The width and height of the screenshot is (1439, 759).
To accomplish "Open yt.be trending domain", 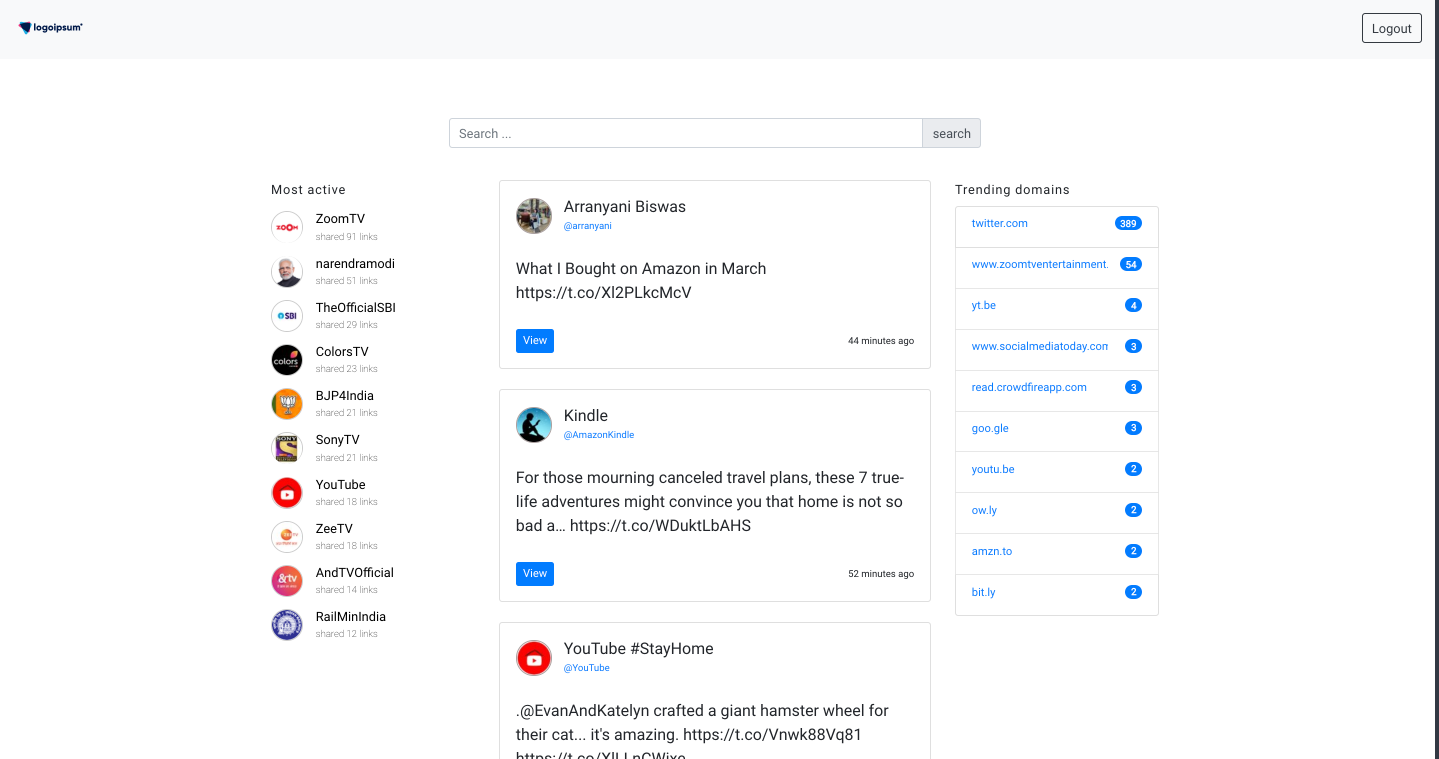I will pyautogui.click(x=984, y=305).
